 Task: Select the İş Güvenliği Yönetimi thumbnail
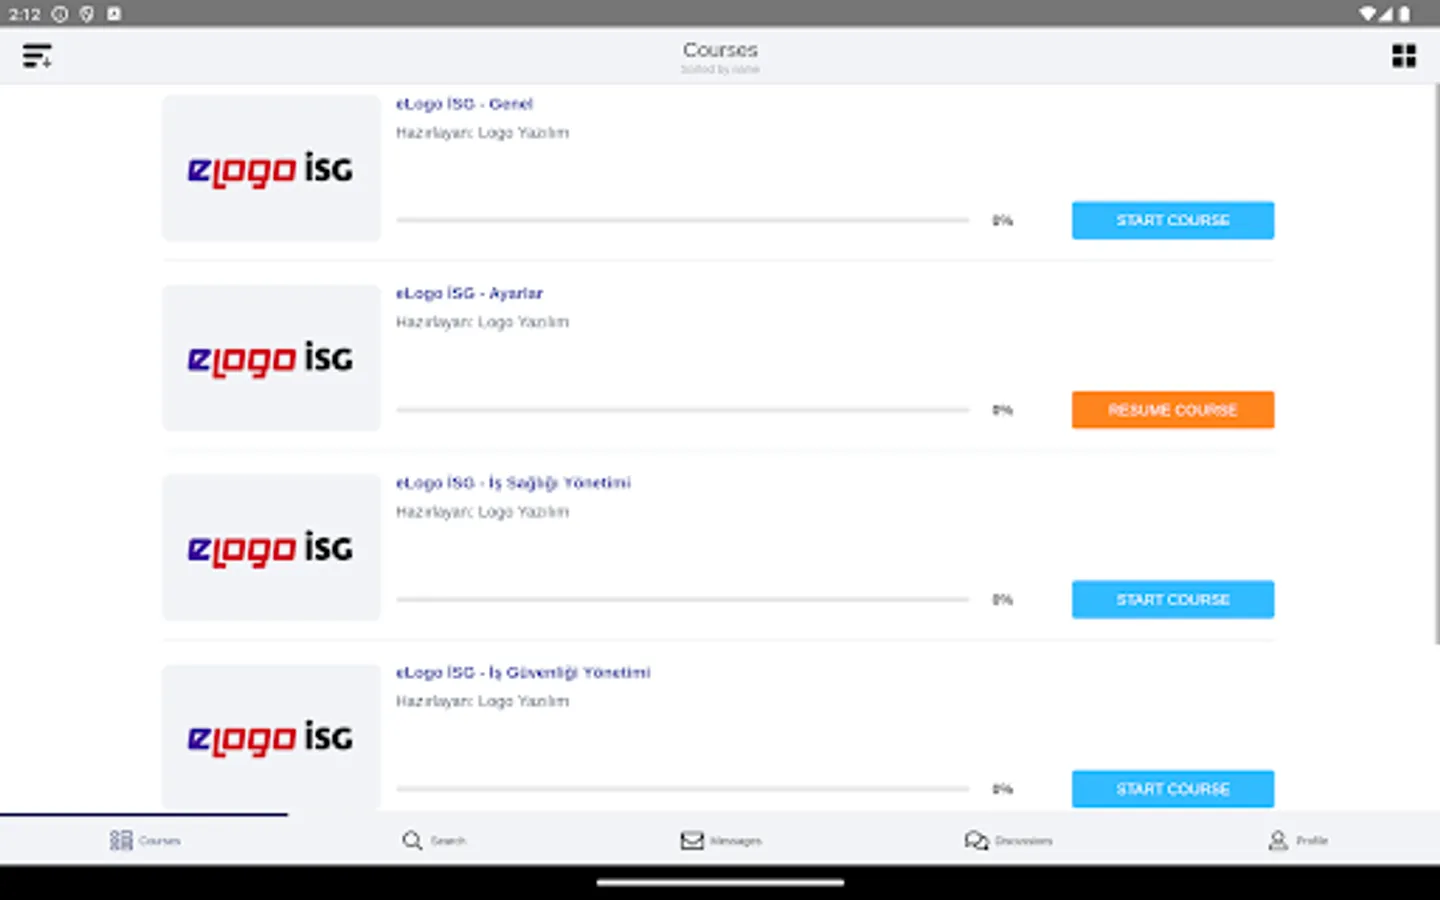pyautogui.click(x=271, y=737)
